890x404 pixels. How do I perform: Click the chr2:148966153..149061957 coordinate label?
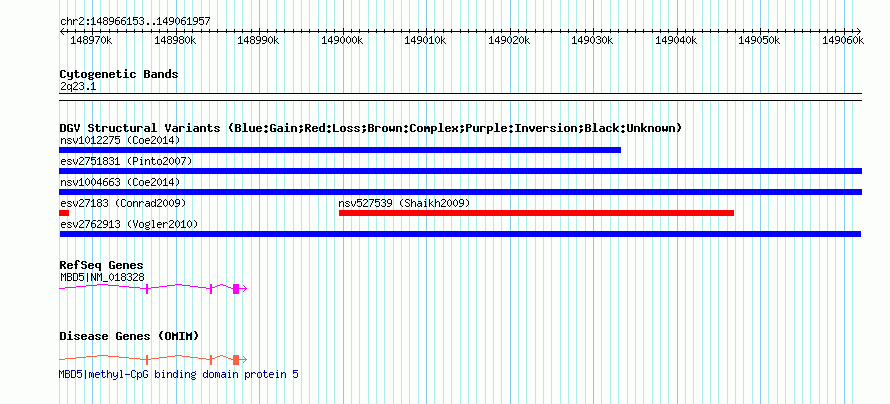point(135,21)
